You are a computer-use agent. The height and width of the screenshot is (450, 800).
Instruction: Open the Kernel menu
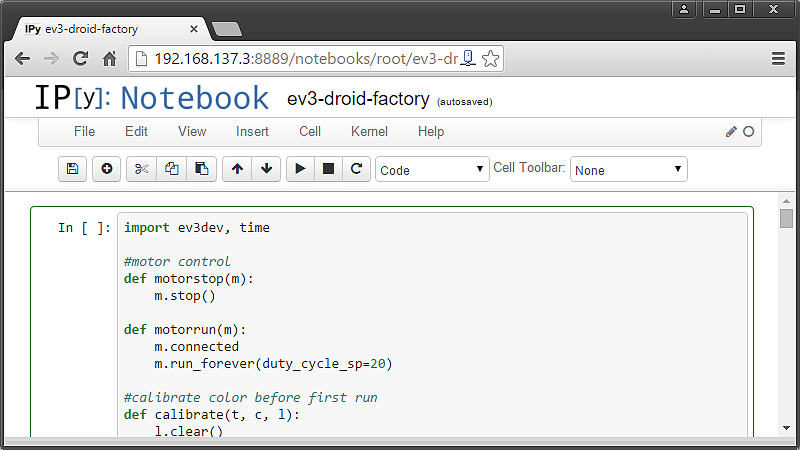click(x=369, y=132)
